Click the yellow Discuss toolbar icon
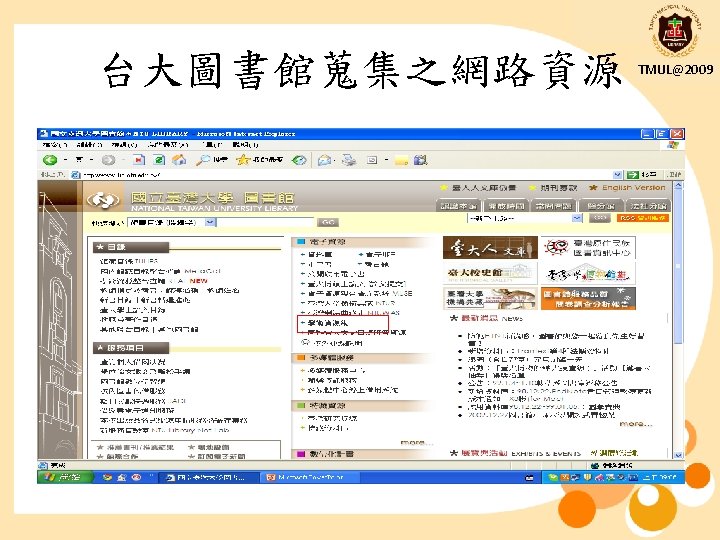 click(401, 160)
